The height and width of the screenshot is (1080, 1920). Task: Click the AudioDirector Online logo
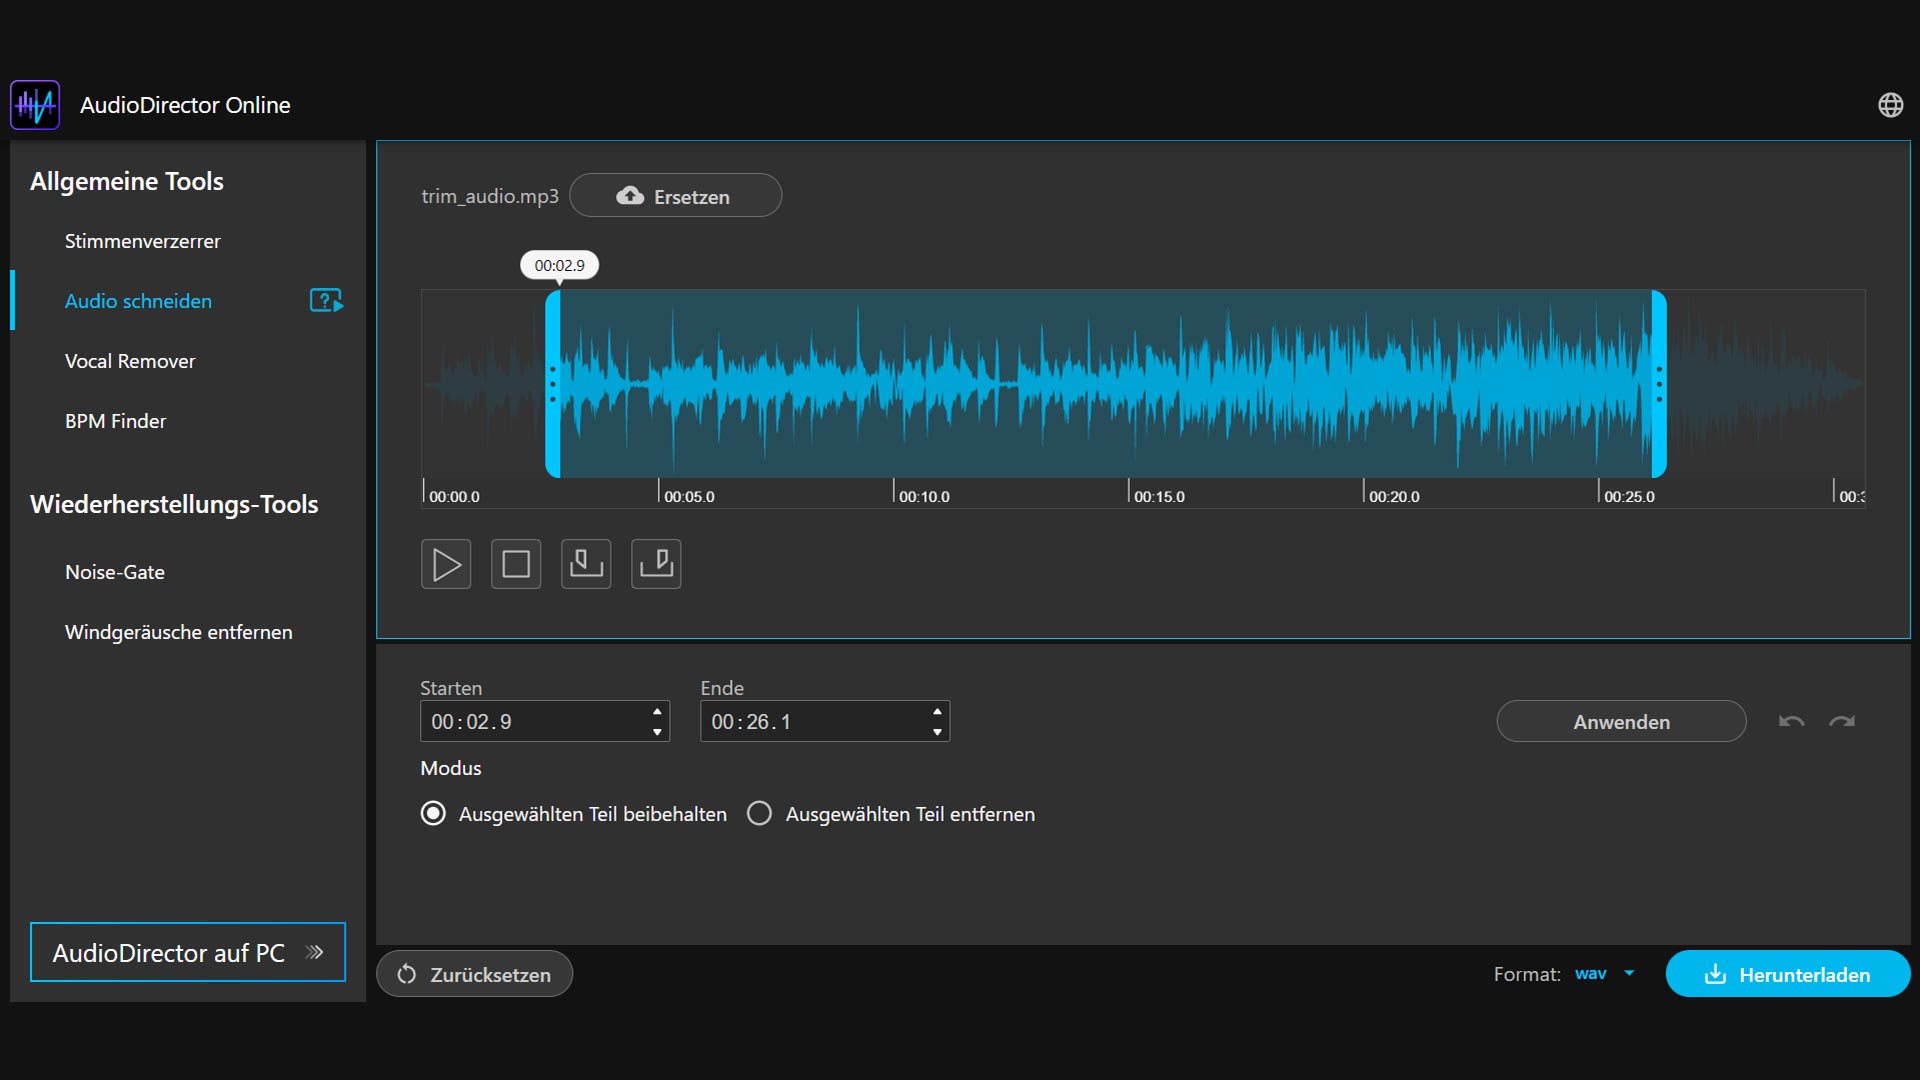point(35,105)
